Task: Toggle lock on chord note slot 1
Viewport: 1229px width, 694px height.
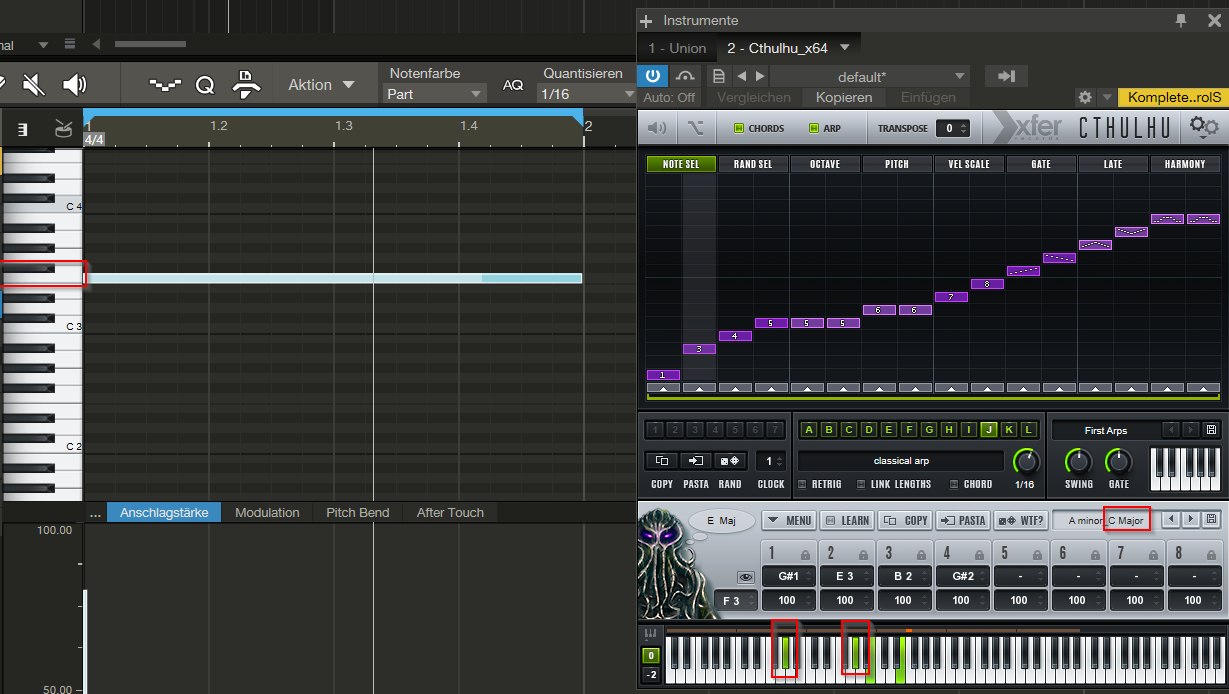Action: tap(805, 553)
